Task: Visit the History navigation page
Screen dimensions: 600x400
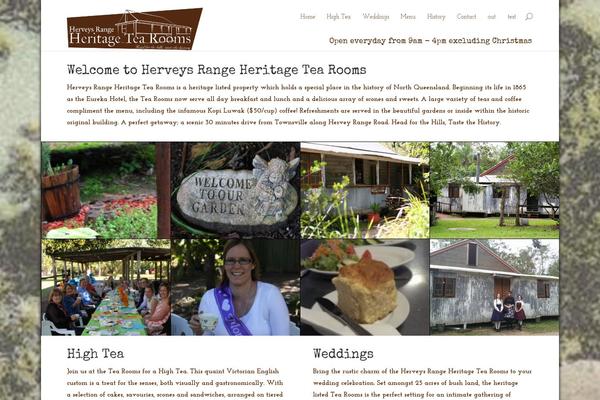Action: (436, 16)
